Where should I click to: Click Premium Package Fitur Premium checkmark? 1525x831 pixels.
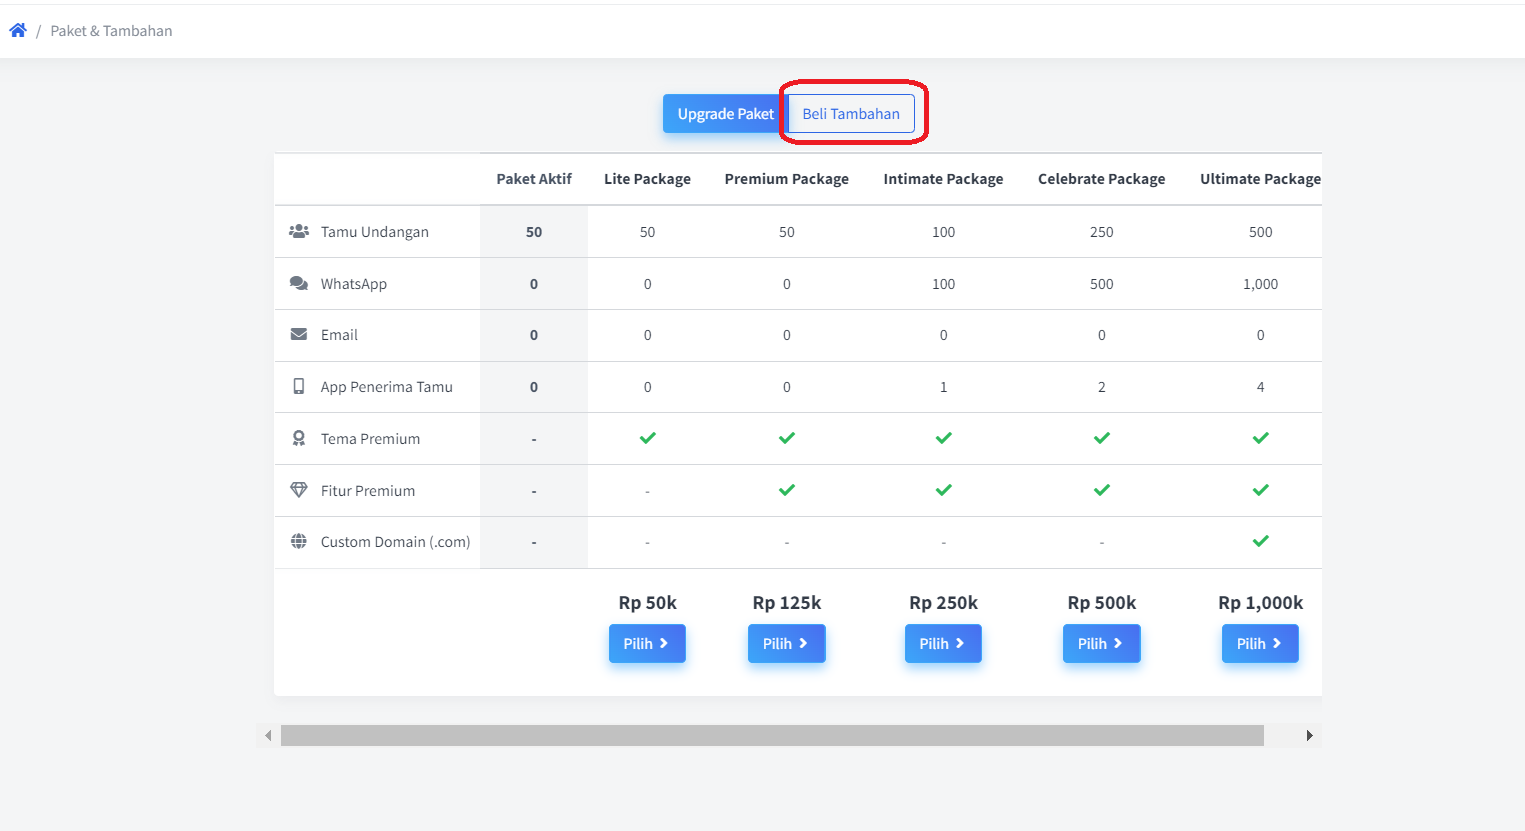(787, 490)
